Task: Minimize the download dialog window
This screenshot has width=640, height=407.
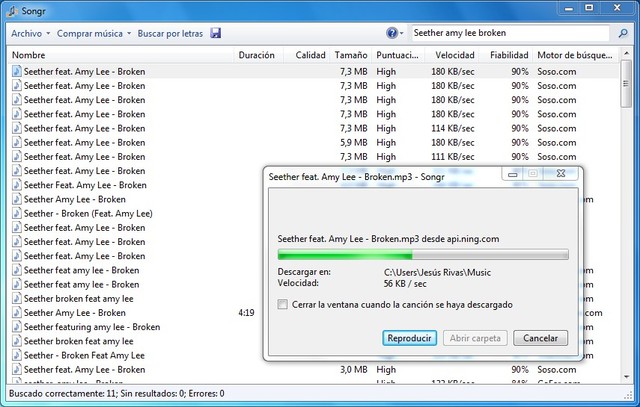Action: point(513,174)
